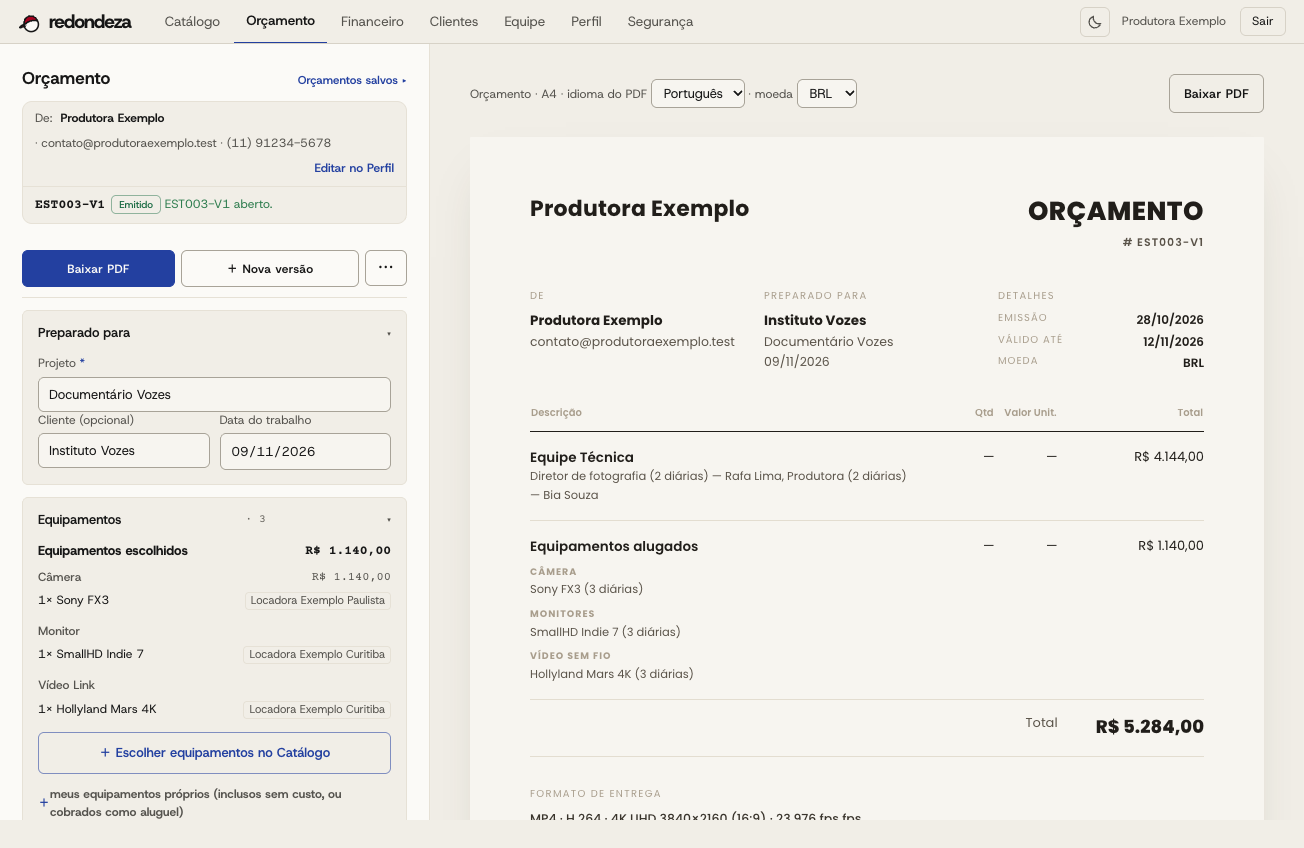The width and height of the screenshot is (1304, 848).
Task: Click the Cliente field with Instituto Vozes
Action: (124, 451)
